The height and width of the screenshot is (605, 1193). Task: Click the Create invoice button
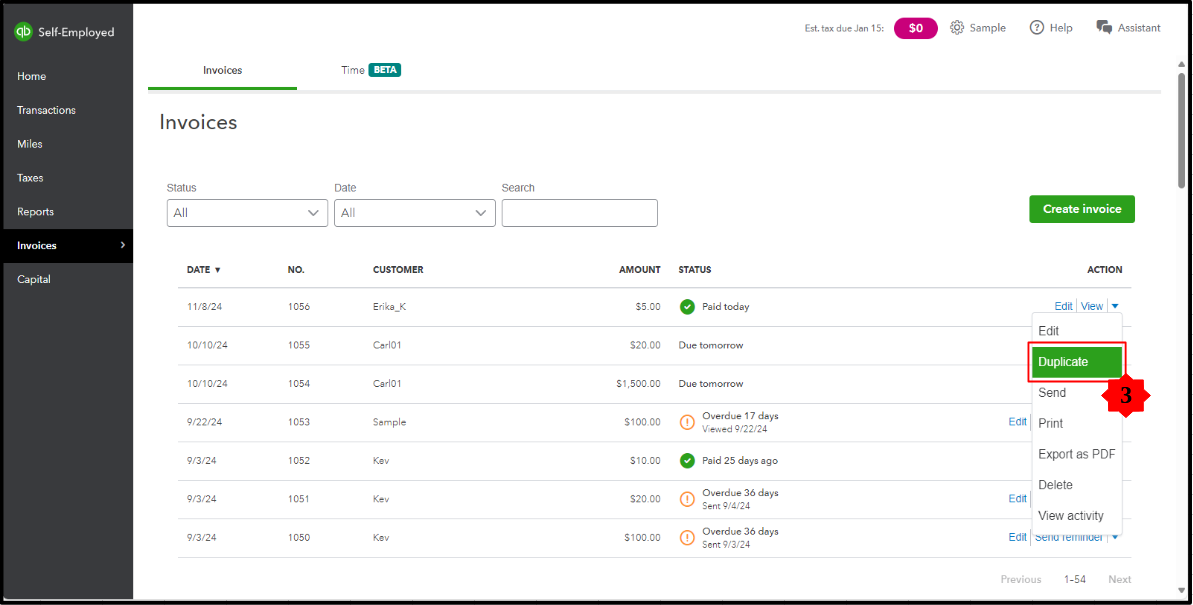(x=1082, y=209)
